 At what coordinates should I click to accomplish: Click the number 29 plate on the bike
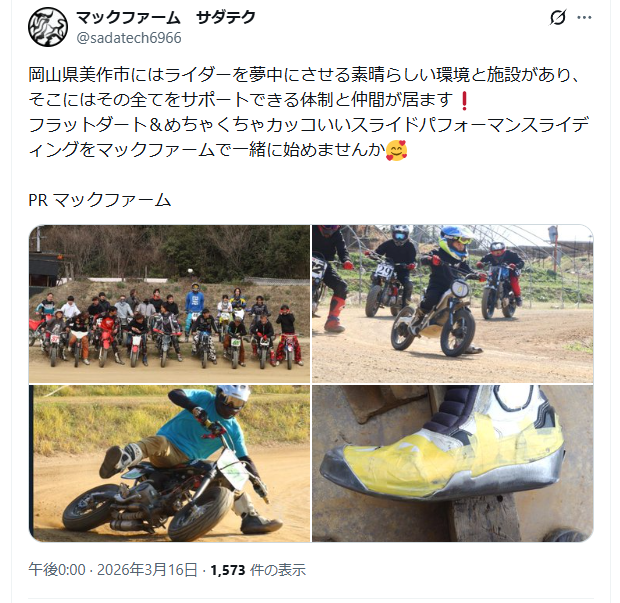384,271
